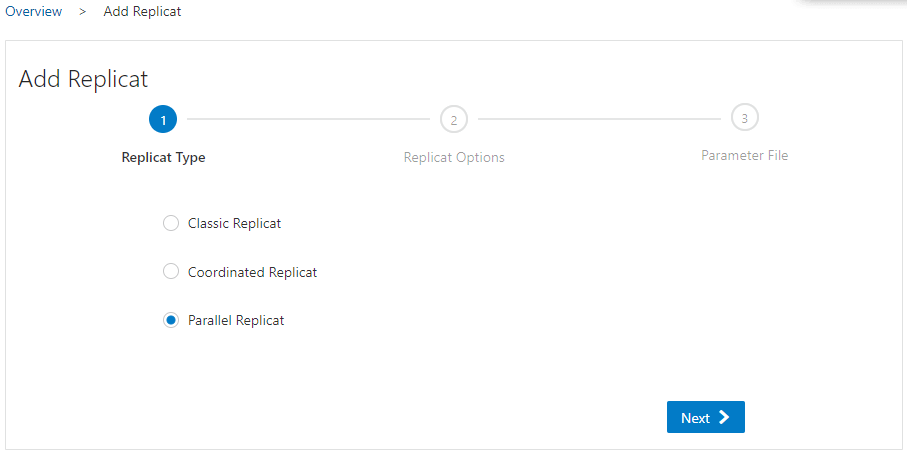The height and width of the screenshot is (452, 907).
Task: Click the Parallel Replicat text label
Action: coord(236,320)
